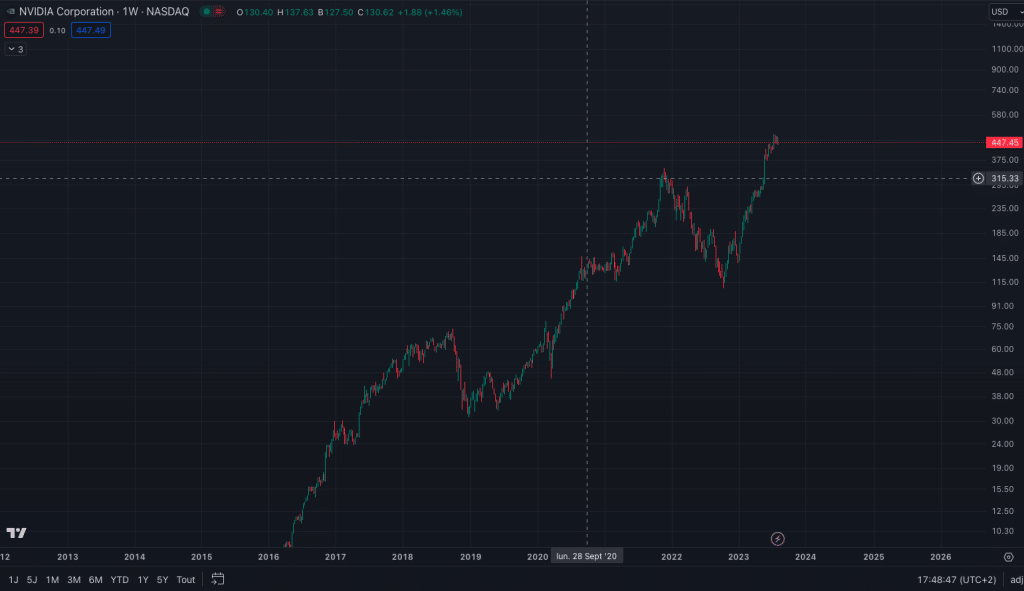The width and height of the screenshot is (1024, 591).
Task: Click the low value B127.50
Action: [x=335, y=12]
